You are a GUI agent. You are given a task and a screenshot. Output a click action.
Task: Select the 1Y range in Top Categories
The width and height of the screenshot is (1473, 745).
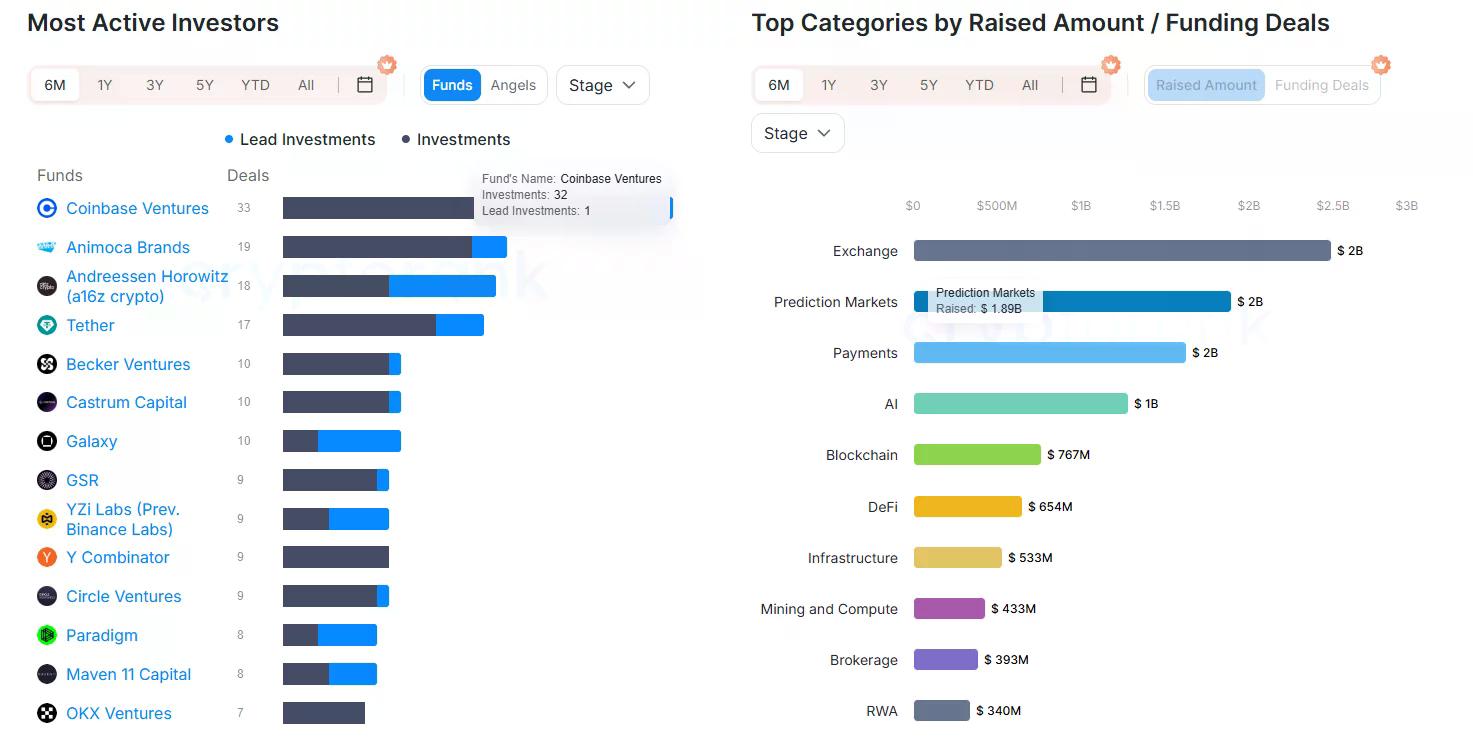pos(829,85)
